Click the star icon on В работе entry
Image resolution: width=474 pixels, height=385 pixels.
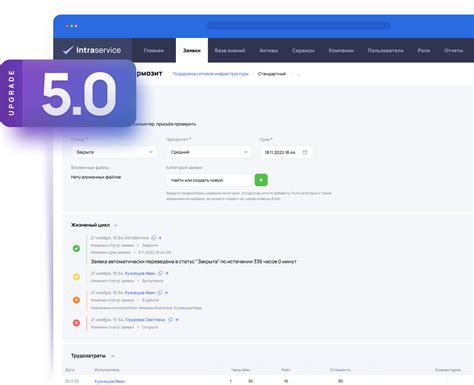coord(166,293)
